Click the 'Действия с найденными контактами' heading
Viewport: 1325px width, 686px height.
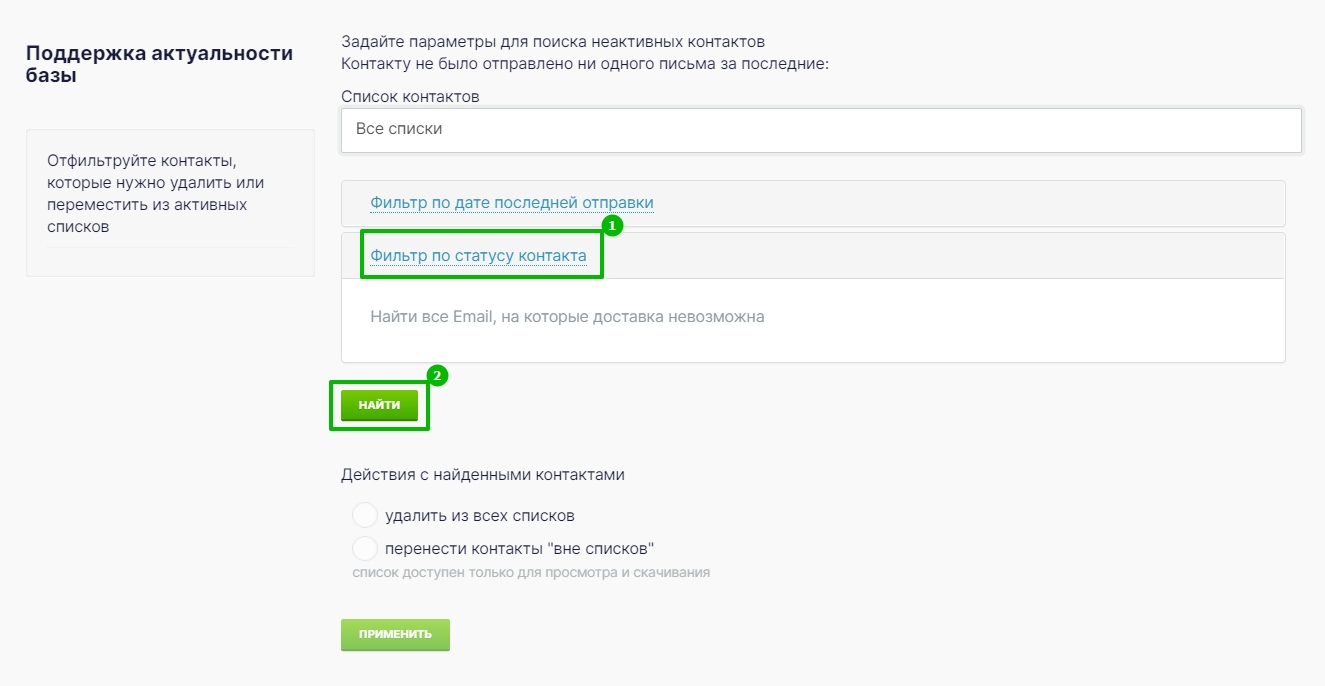point(483,475)
